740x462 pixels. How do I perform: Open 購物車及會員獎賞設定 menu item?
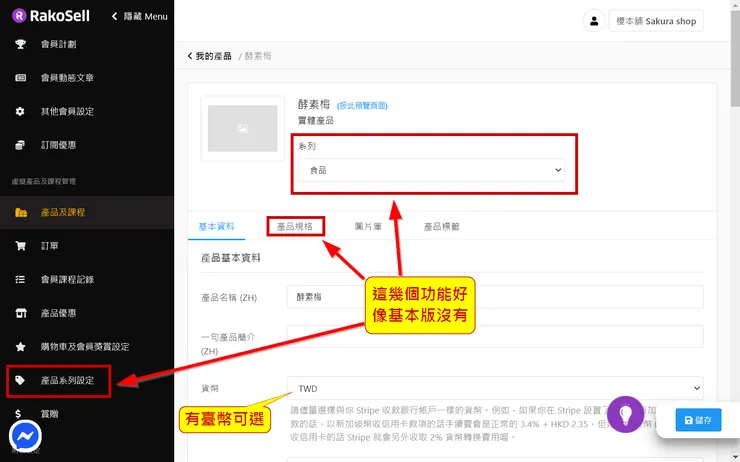click(85, 347)
